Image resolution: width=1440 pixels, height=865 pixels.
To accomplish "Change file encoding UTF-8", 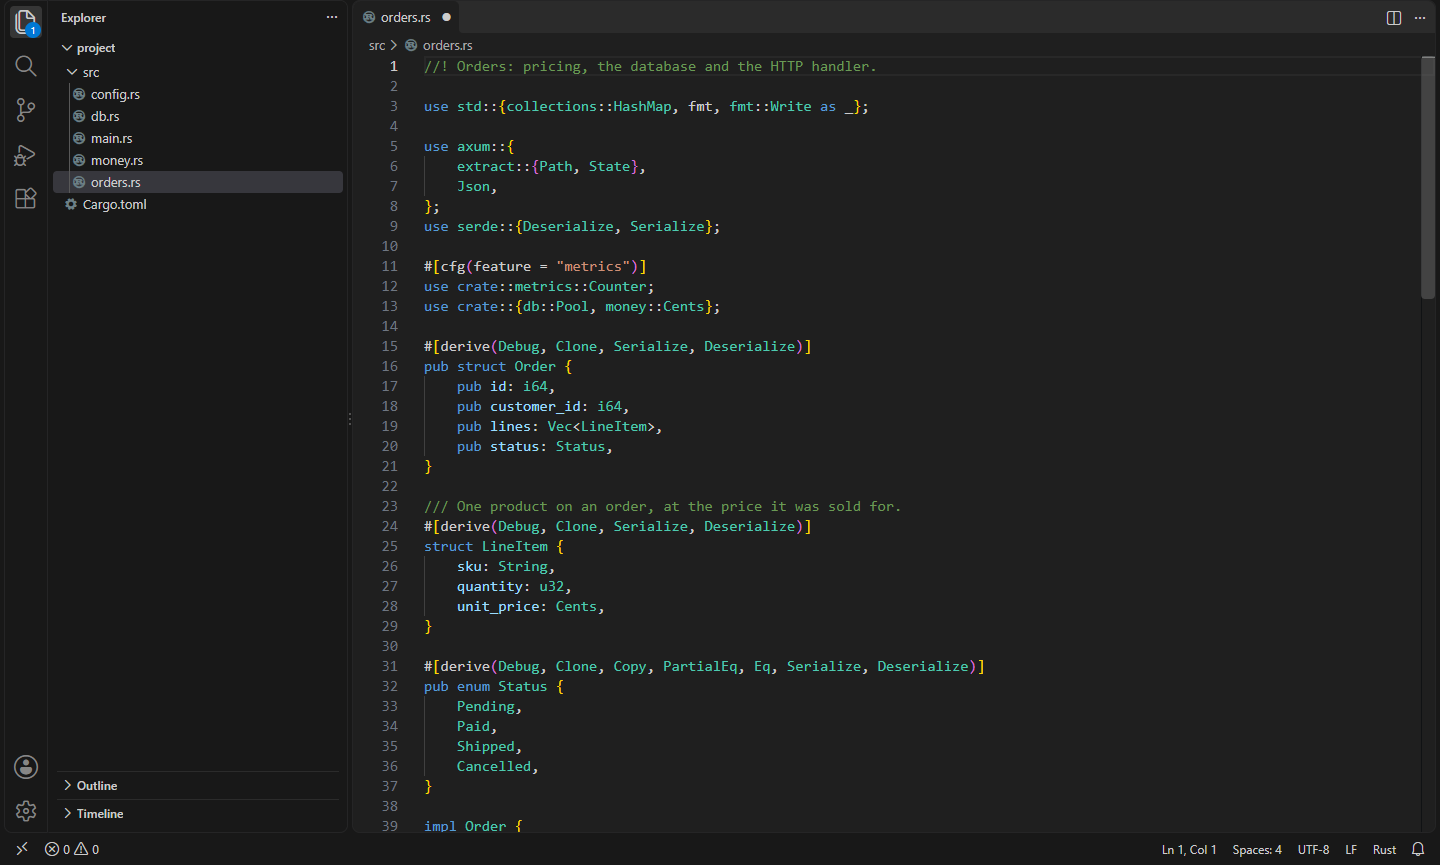I will pos(1314,849).
